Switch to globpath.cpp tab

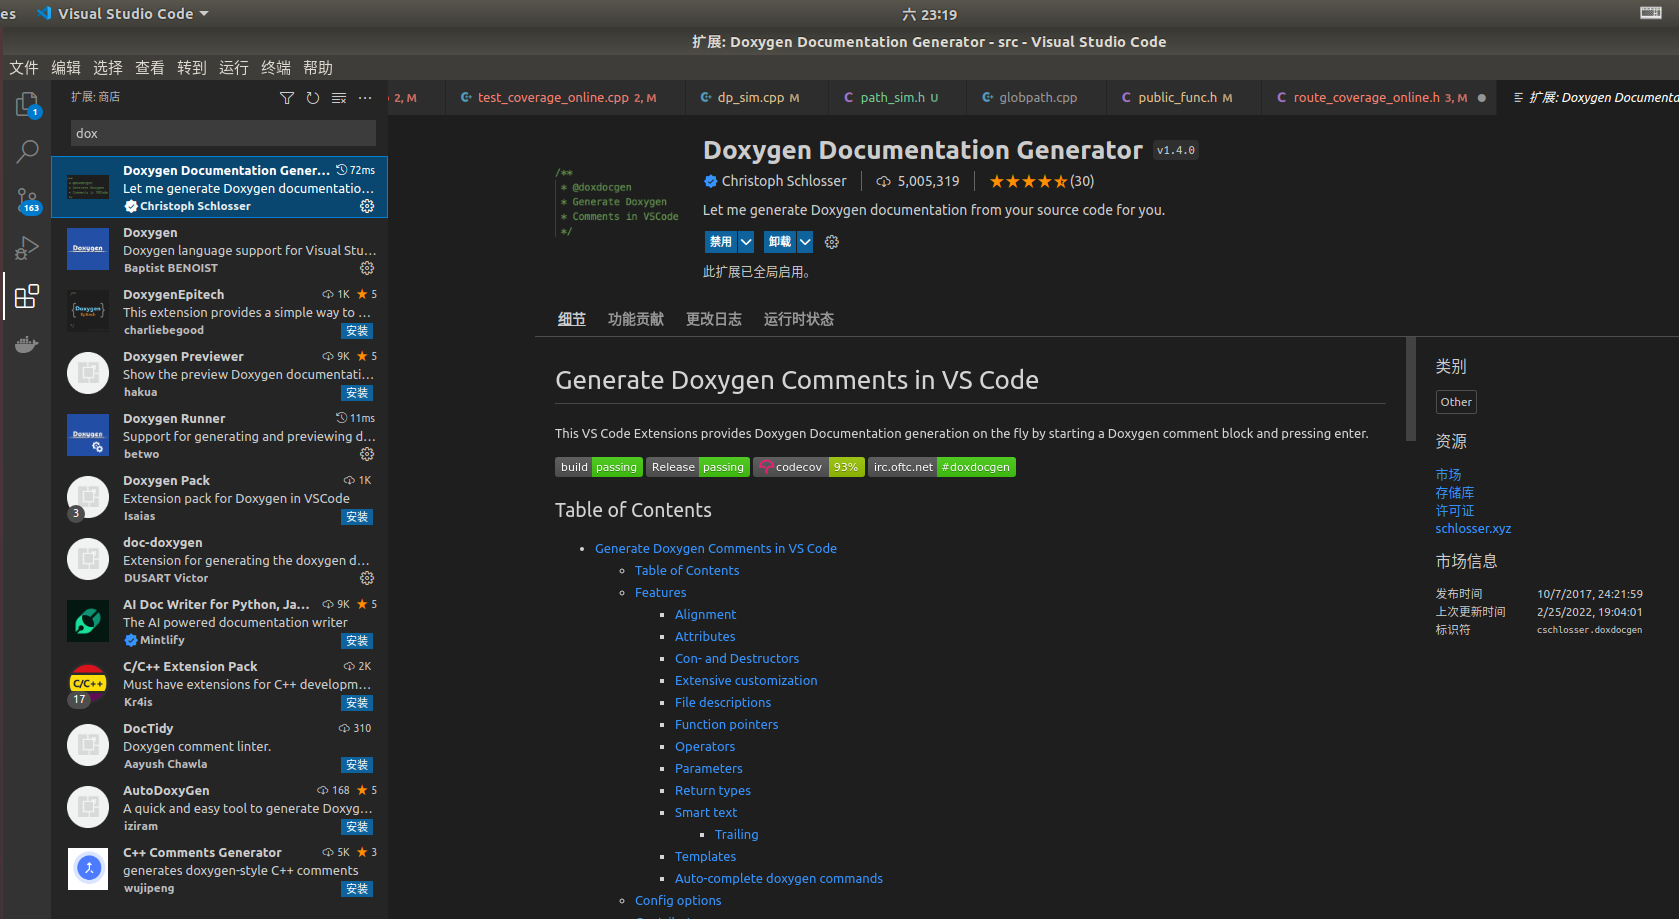click(1037, 97)
